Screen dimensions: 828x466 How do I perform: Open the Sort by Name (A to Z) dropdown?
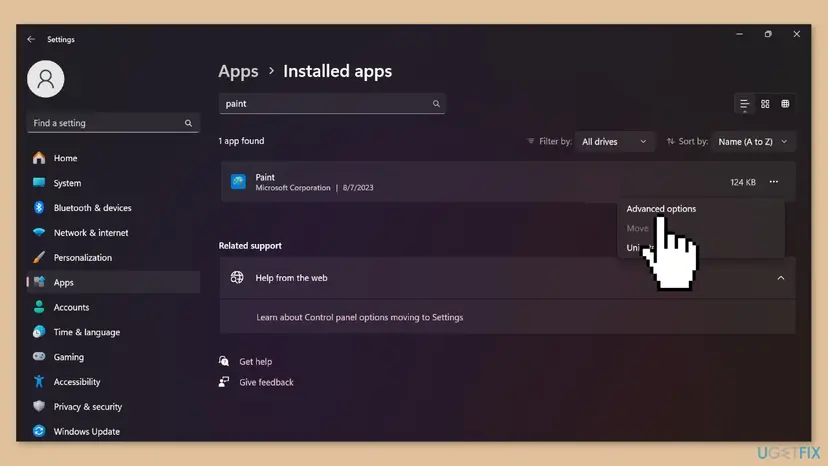(x=753, y=142)
